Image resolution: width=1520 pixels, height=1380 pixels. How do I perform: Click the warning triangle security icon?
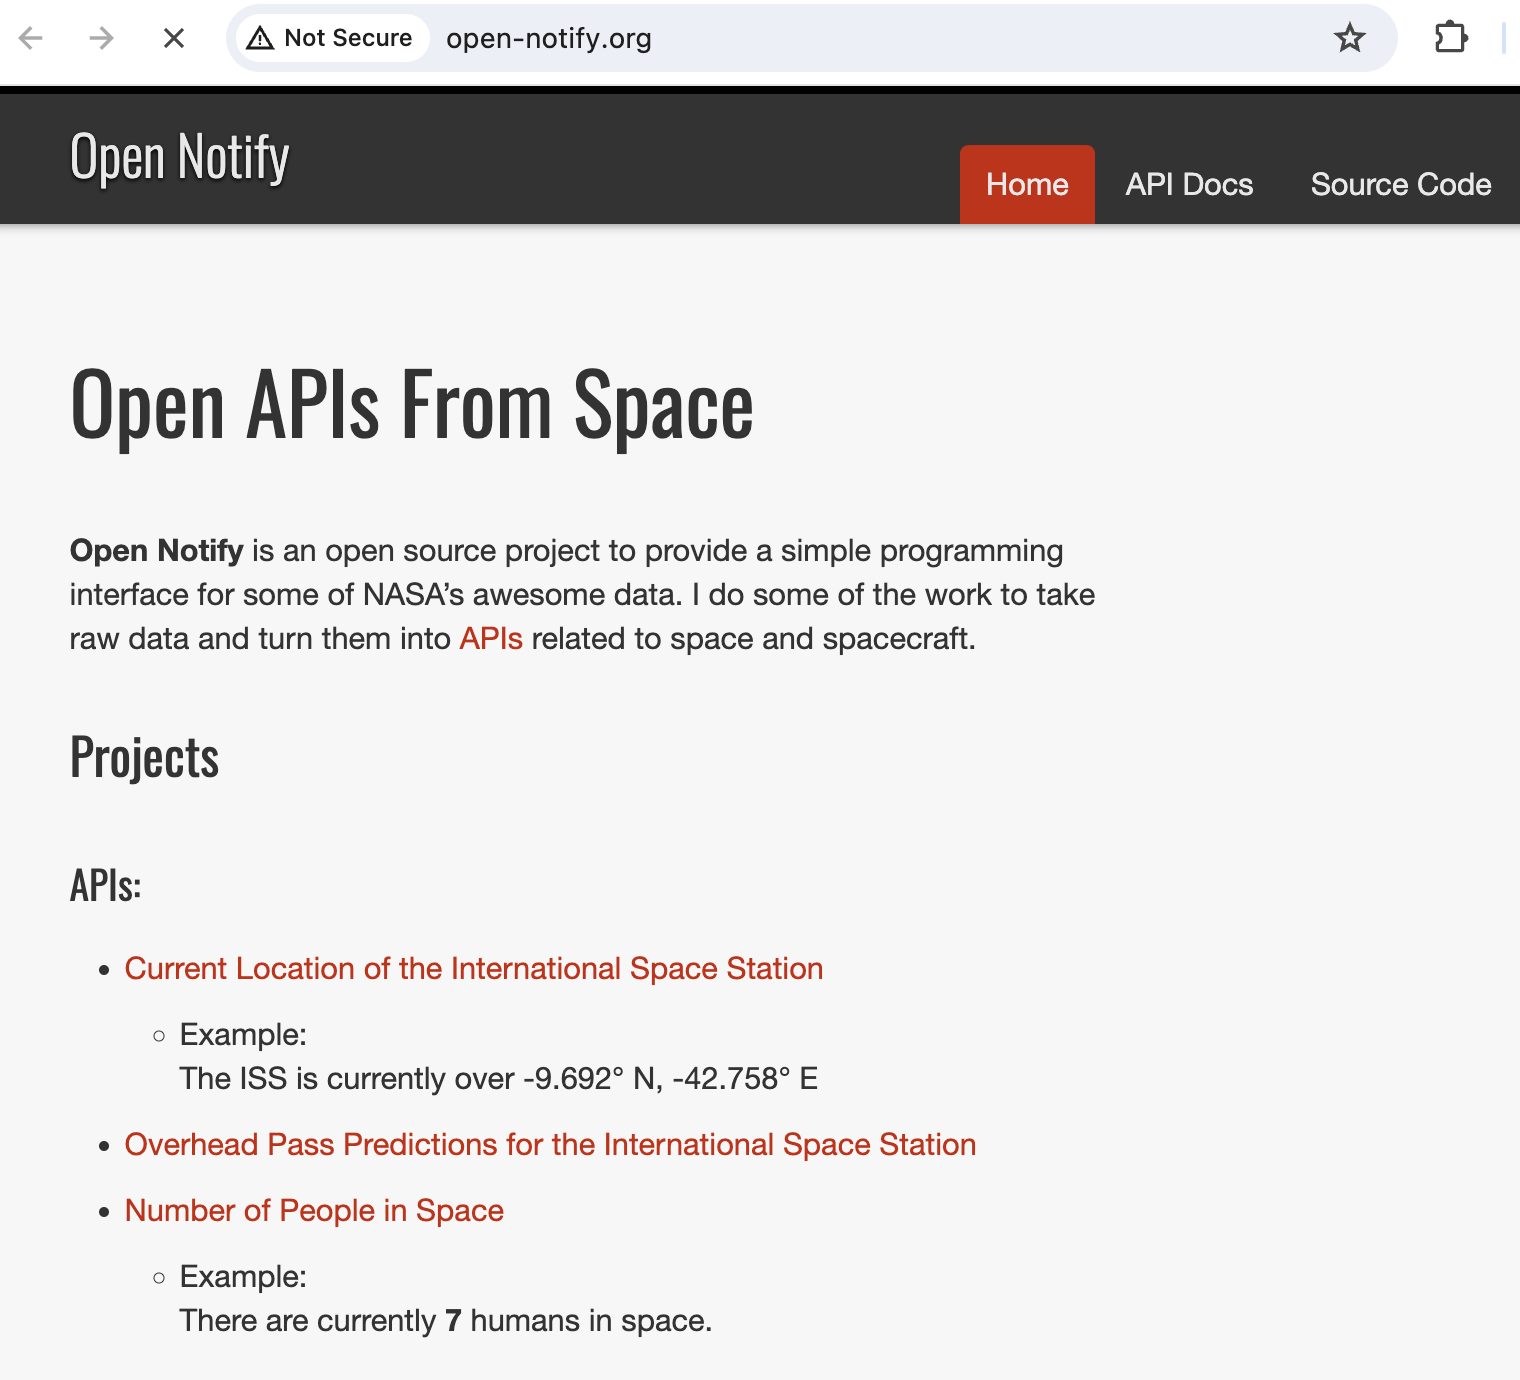click(260, 38)
